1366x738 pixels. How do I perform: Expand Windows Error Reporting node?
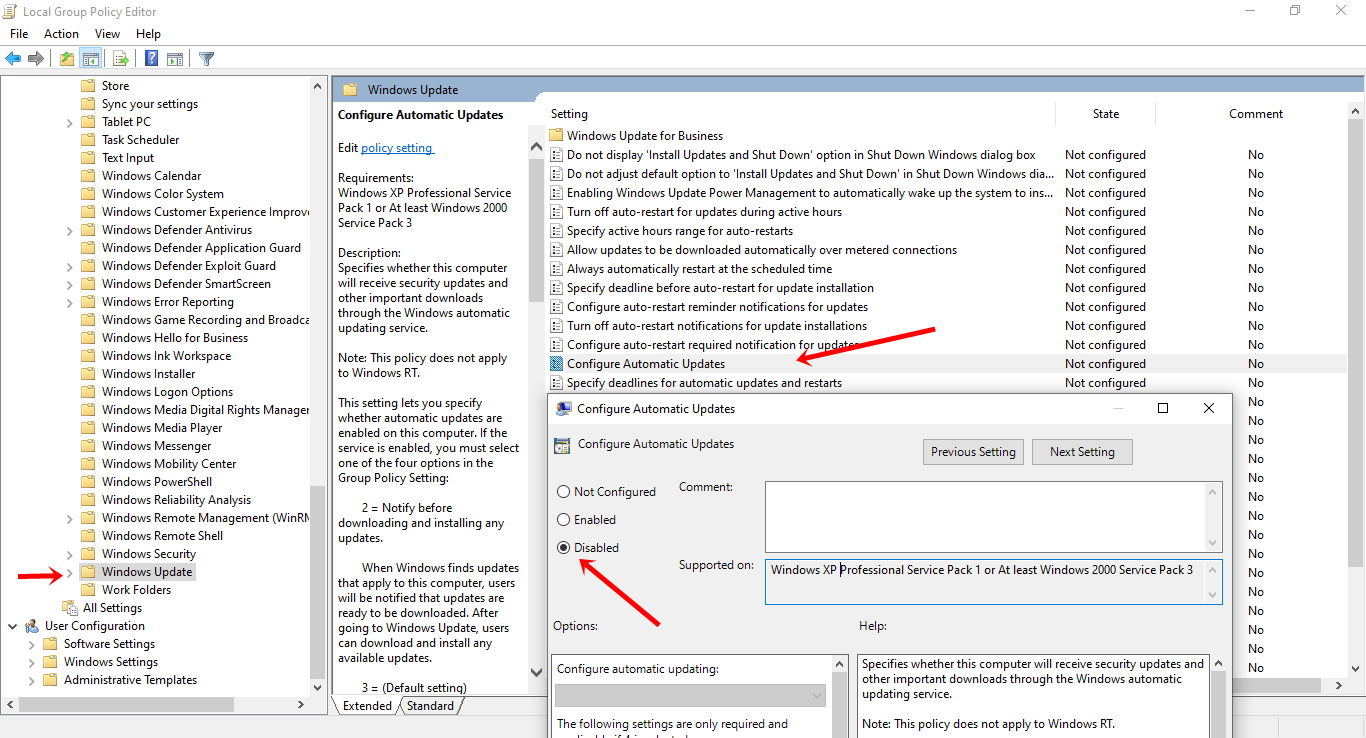click(69, 302)
